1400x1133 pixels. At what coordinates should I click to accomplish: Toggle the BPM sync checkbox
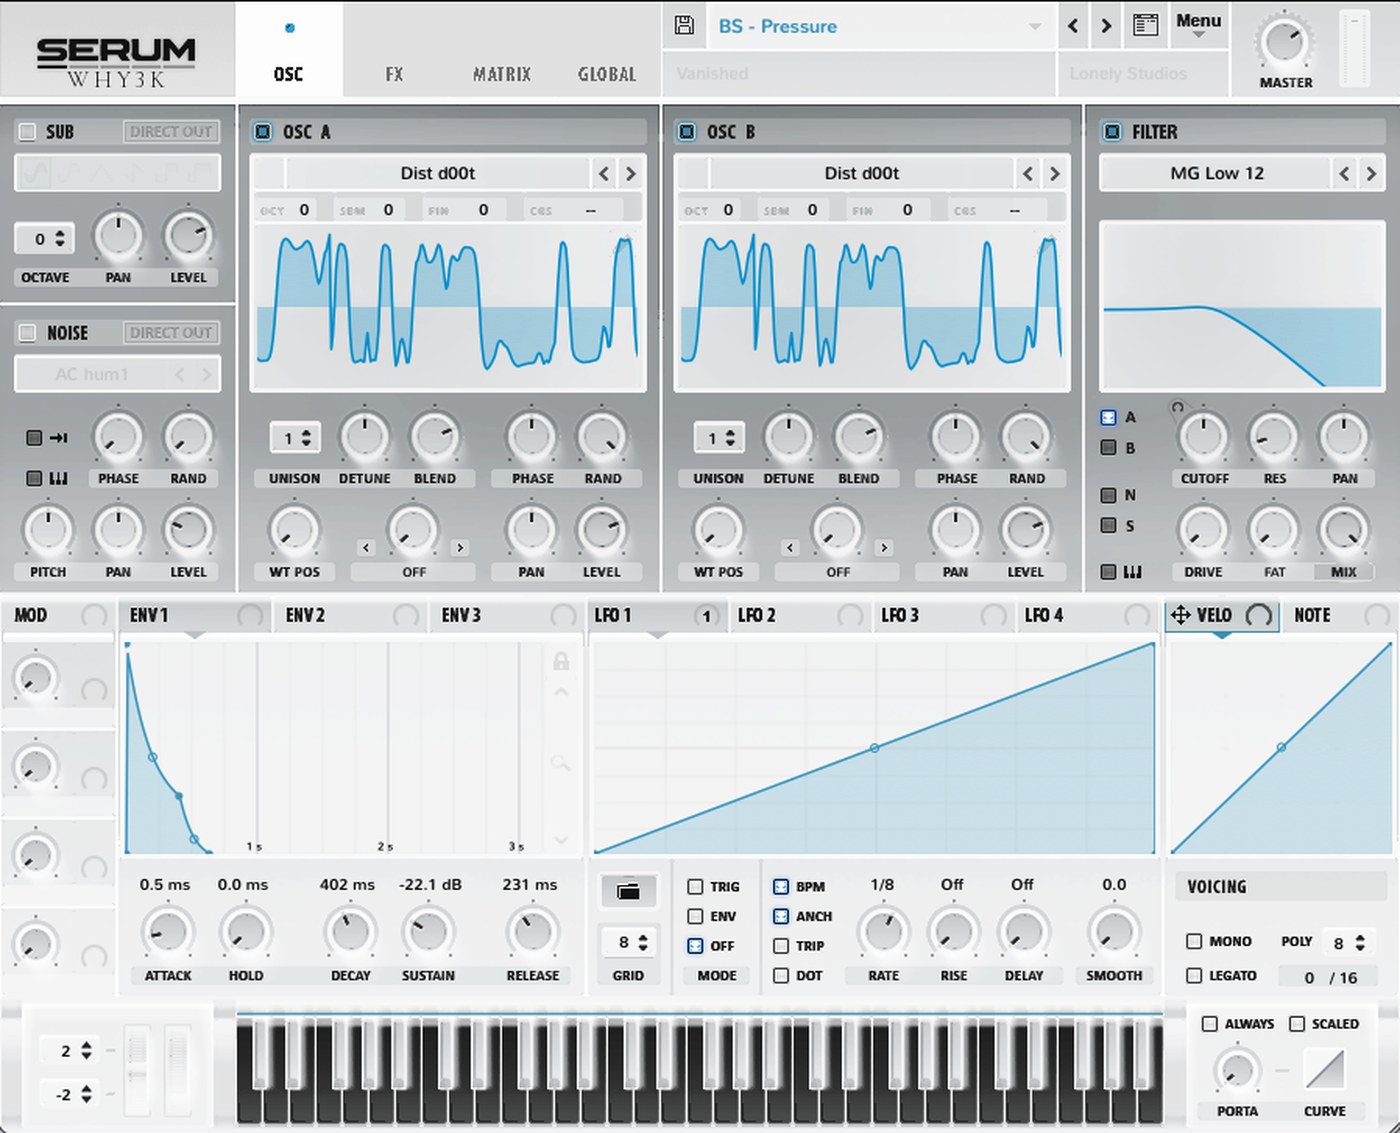pyautogui.click(x=781, y=887)
